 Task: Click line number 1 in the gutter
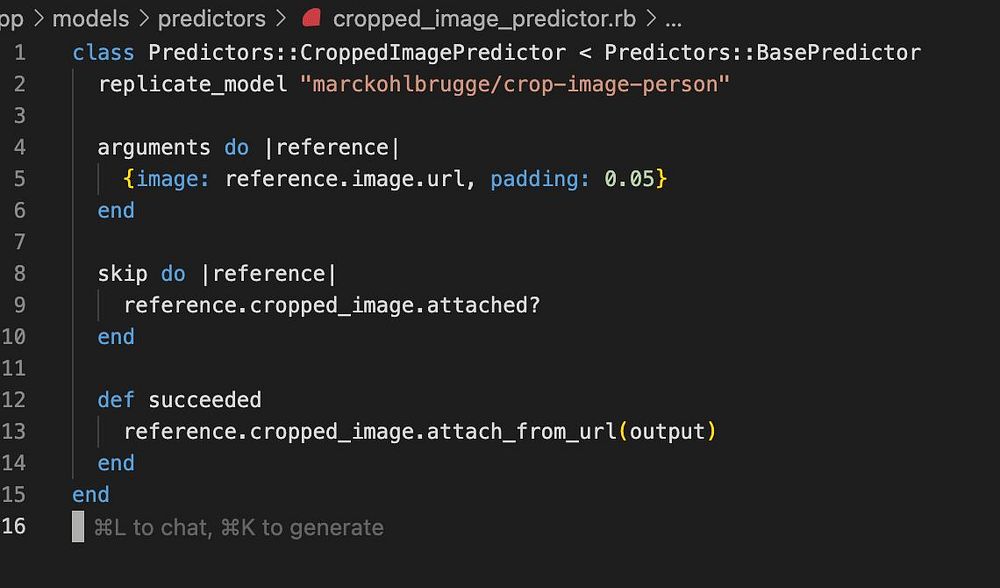tap(20, 52)
